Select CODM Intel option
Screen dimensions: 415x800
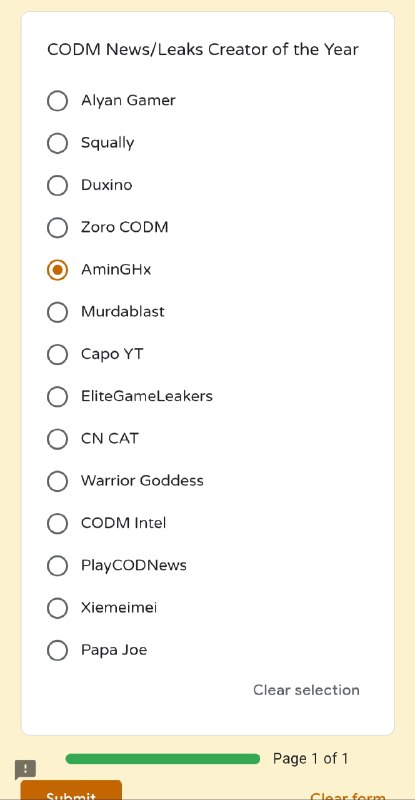pos(57,523)
